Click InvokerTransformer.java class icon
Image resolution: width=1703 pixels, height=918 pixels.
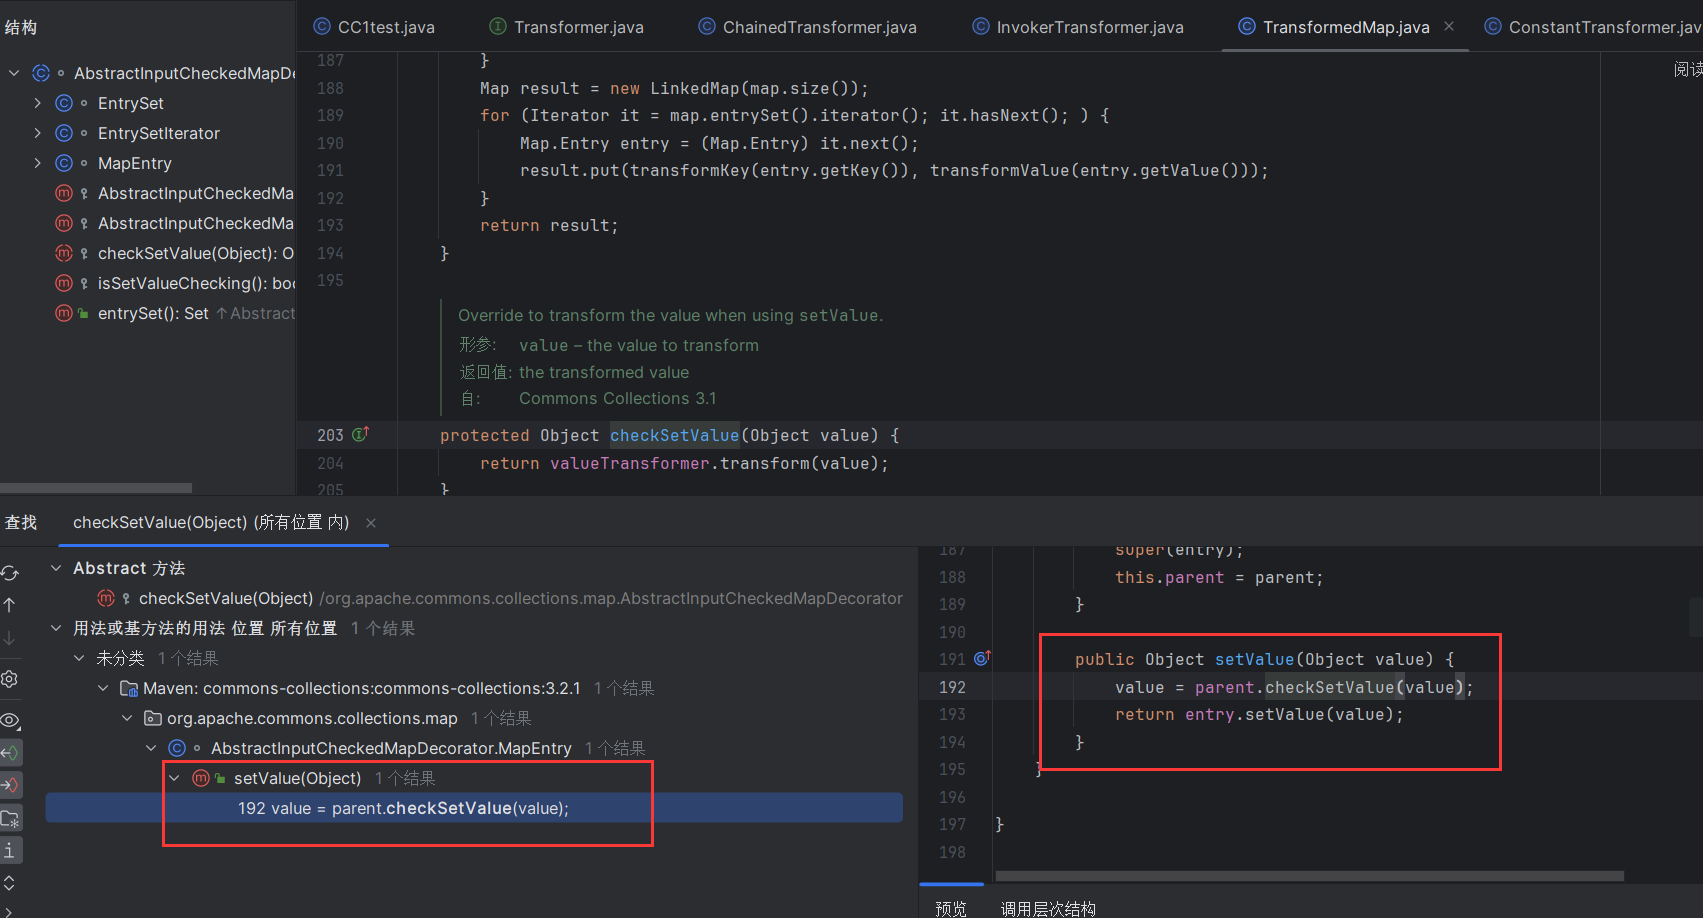pos(981,27)
